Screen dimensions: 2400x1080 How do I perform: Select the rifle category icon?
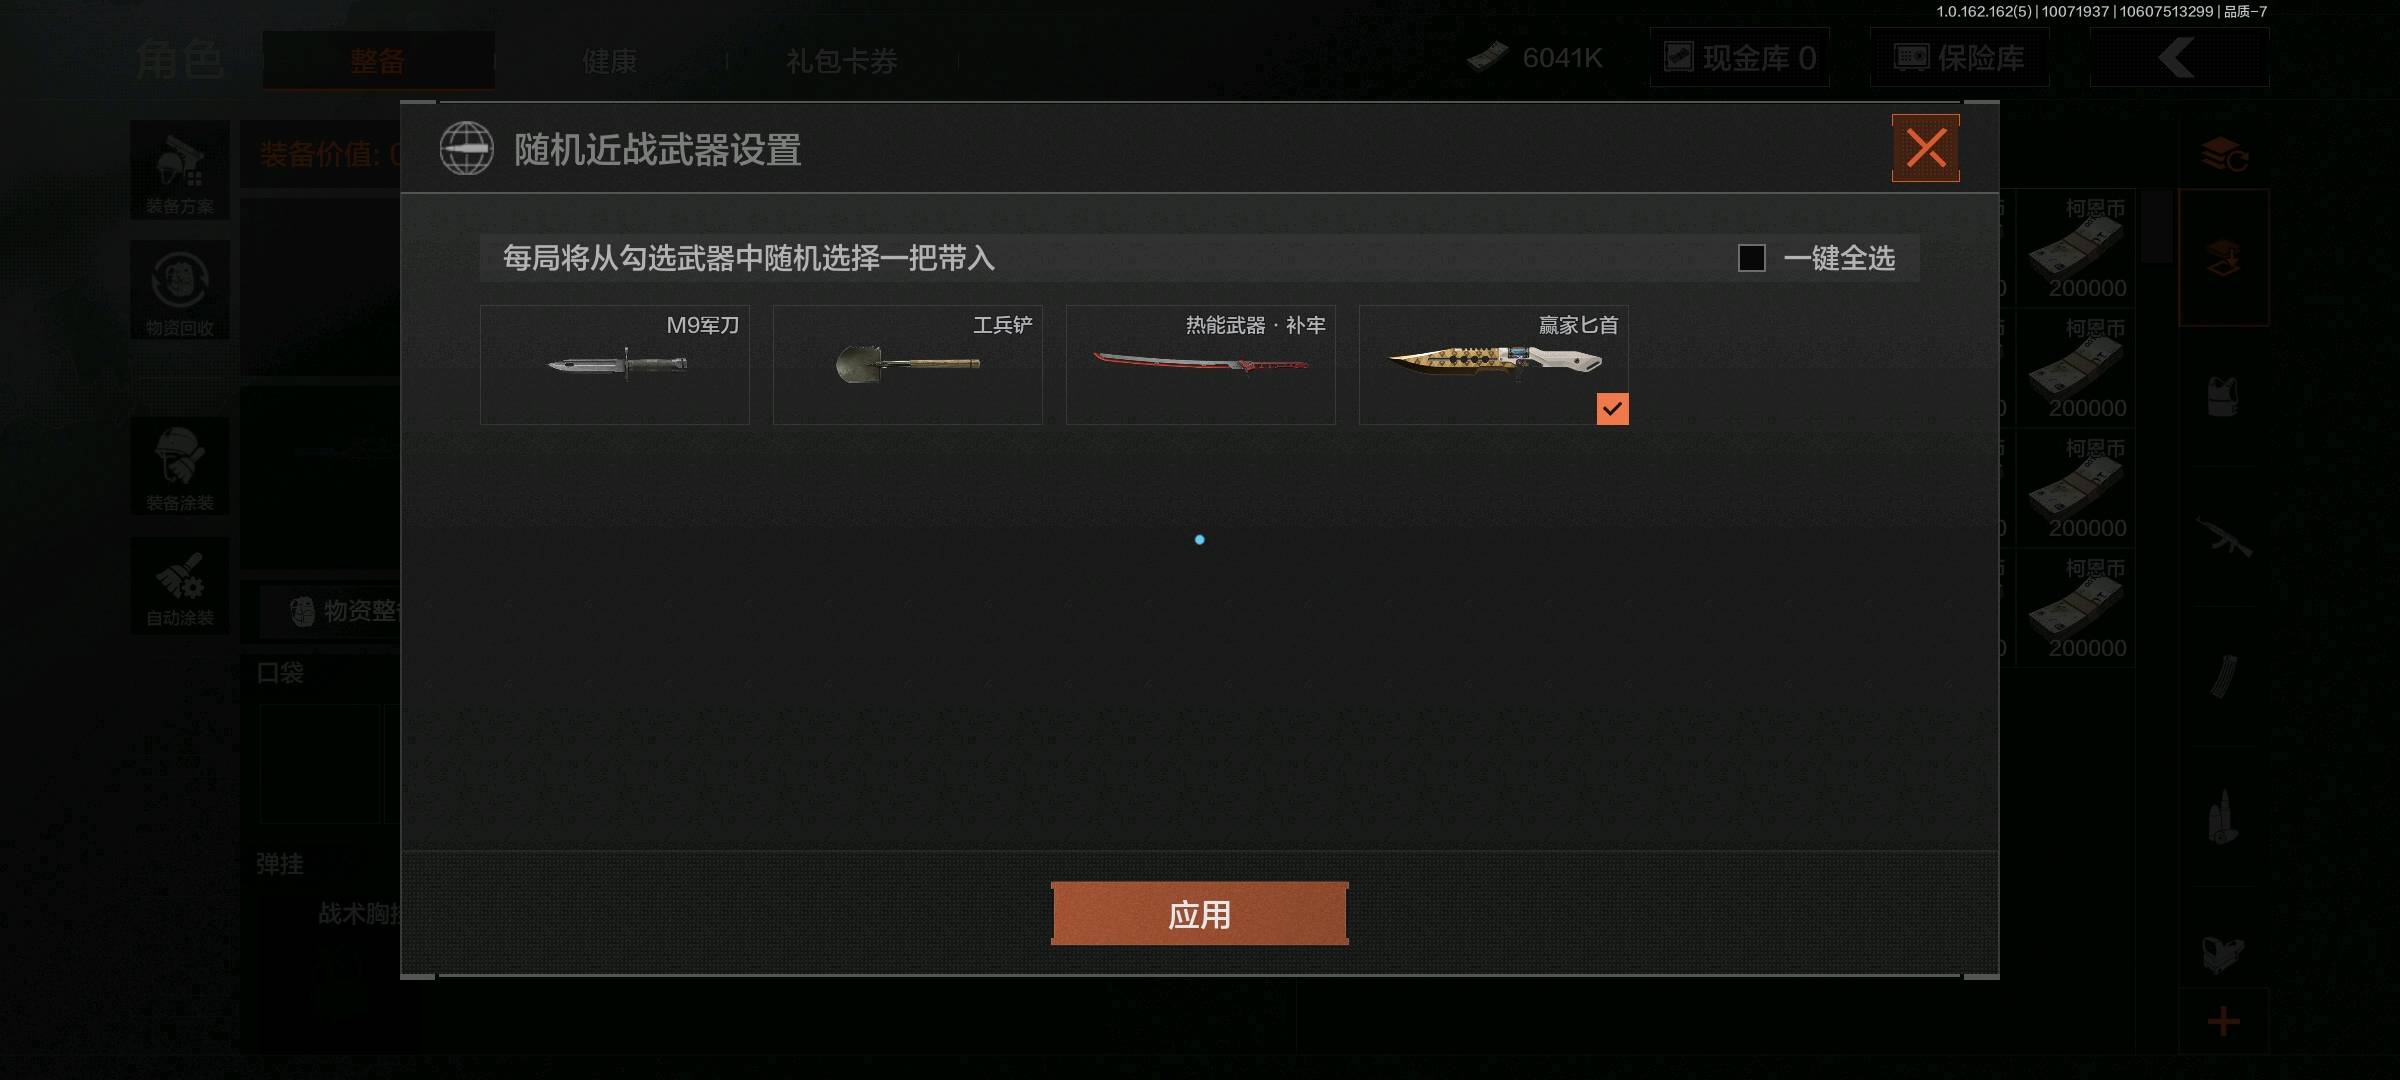2223,538
